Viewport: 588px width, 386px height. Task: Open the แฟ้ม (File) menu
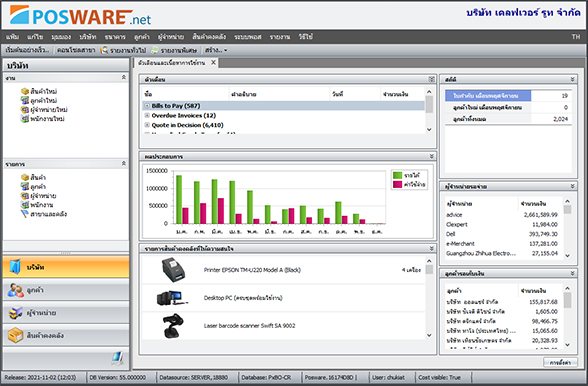coord(12,37)
